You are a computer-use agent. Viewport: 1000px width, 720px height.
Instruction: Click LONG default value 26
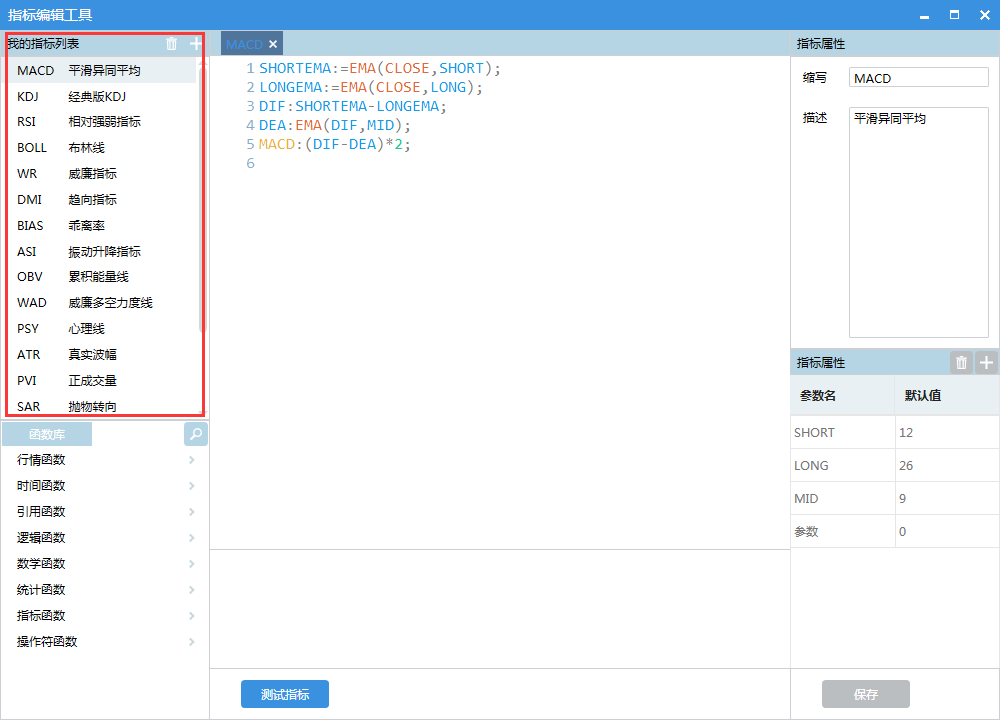(x=947, y=466)
